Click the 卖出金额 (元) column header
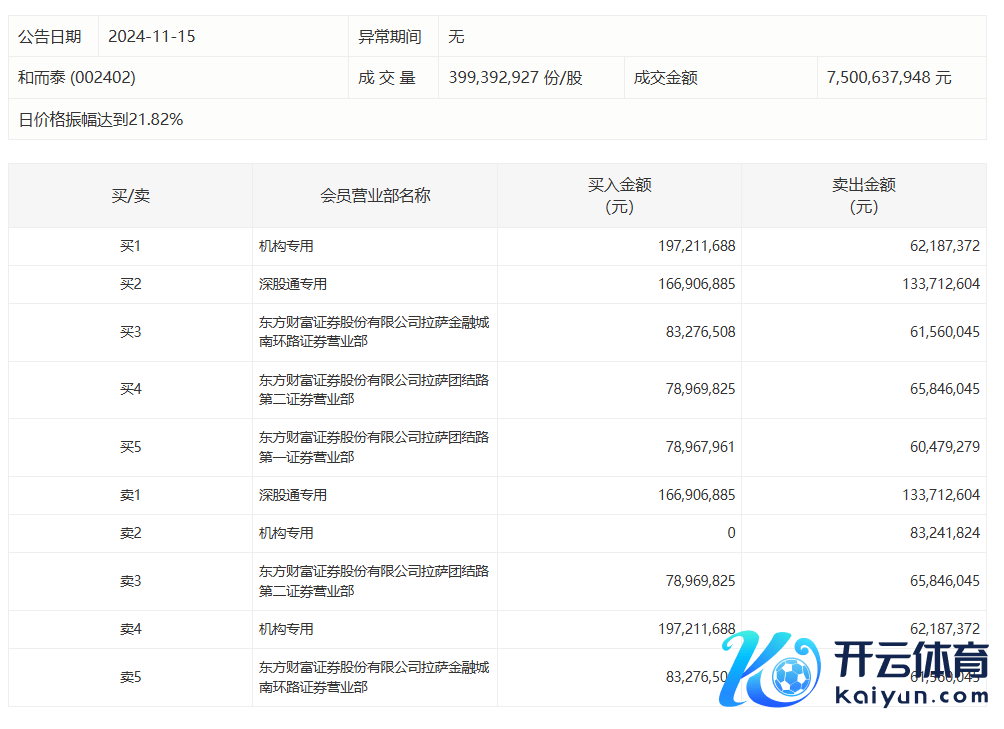This screenshot has height=729, width=1004. pyautogui.click(x=863, y=196)
